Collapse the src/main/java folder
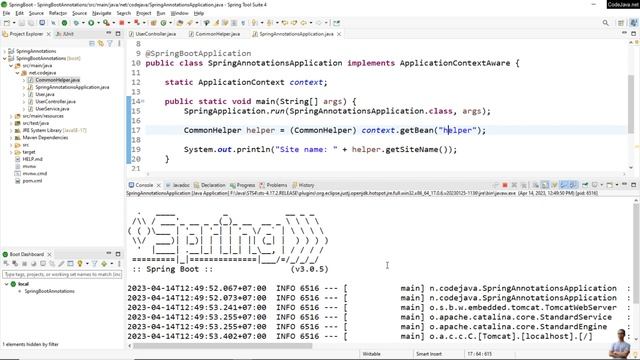Image resolution: width=640 pixels, height=360 pixels. (x=11, y=65)
